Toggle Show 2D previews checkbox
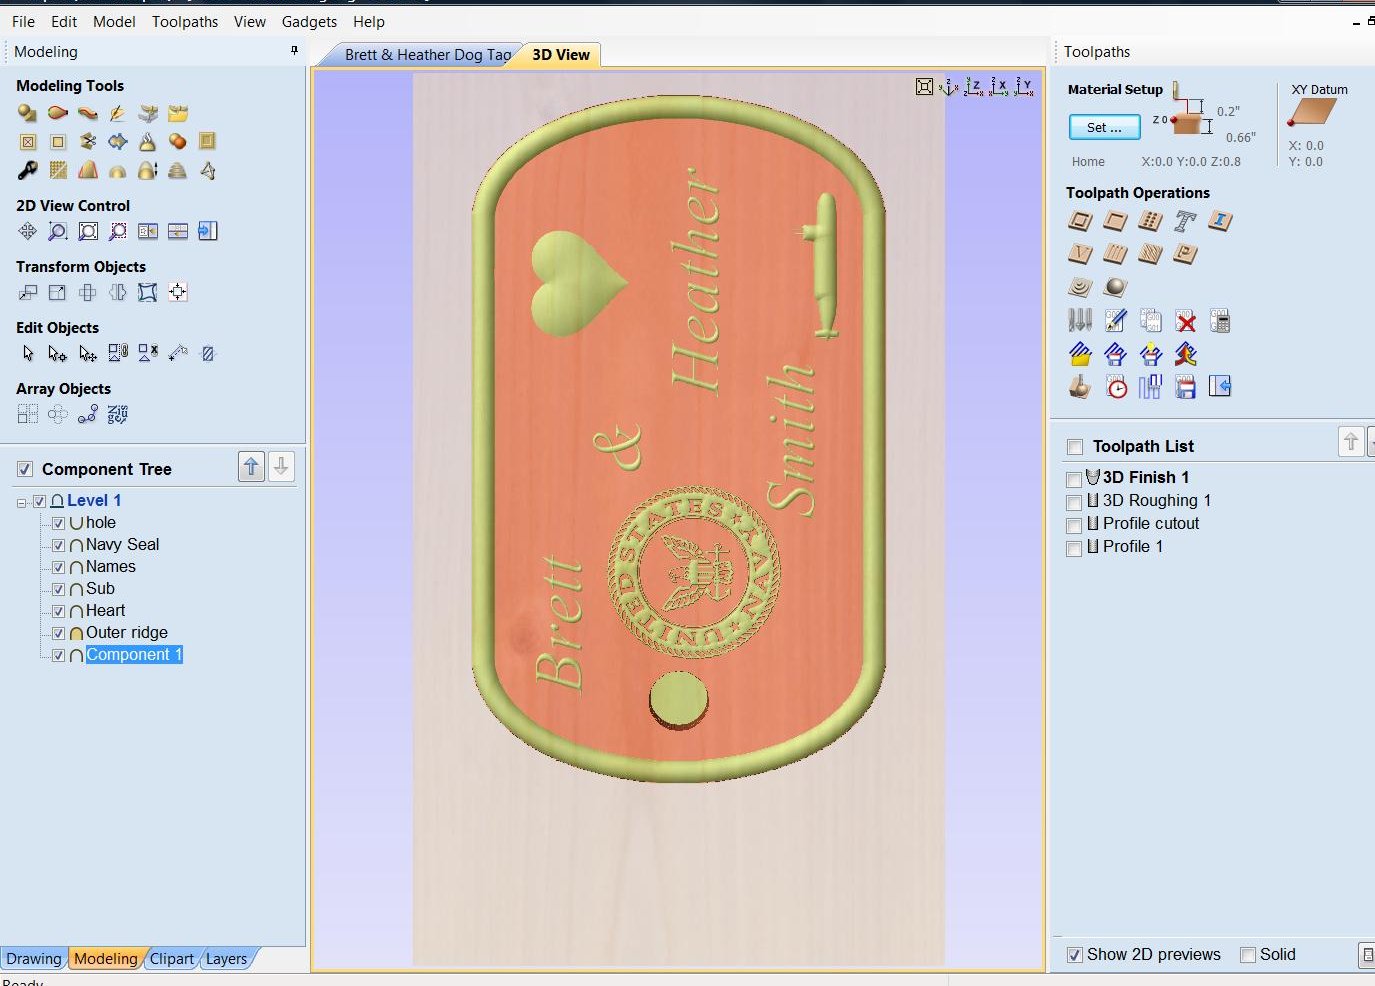The height and width of the screenshot is (986, 1375). pyautogui.click(x=1074, y=955)
